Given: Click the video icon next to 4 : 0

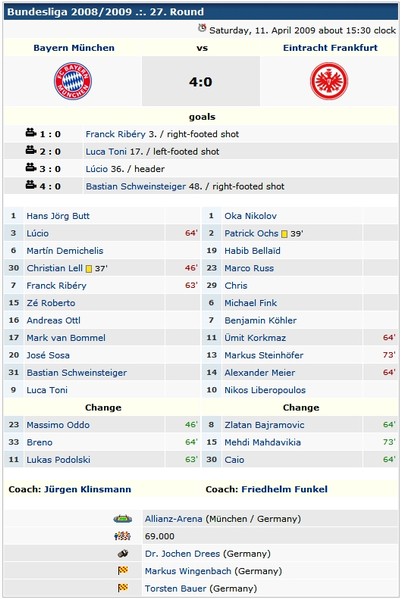Looking at the screenshot, I should [31, 185].
